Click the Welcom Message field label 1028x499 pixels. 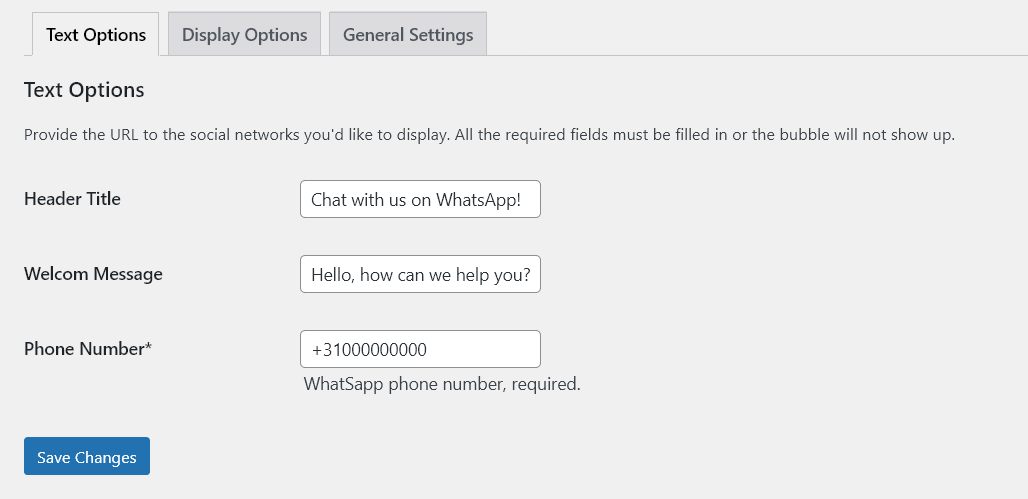coord(93,274)
